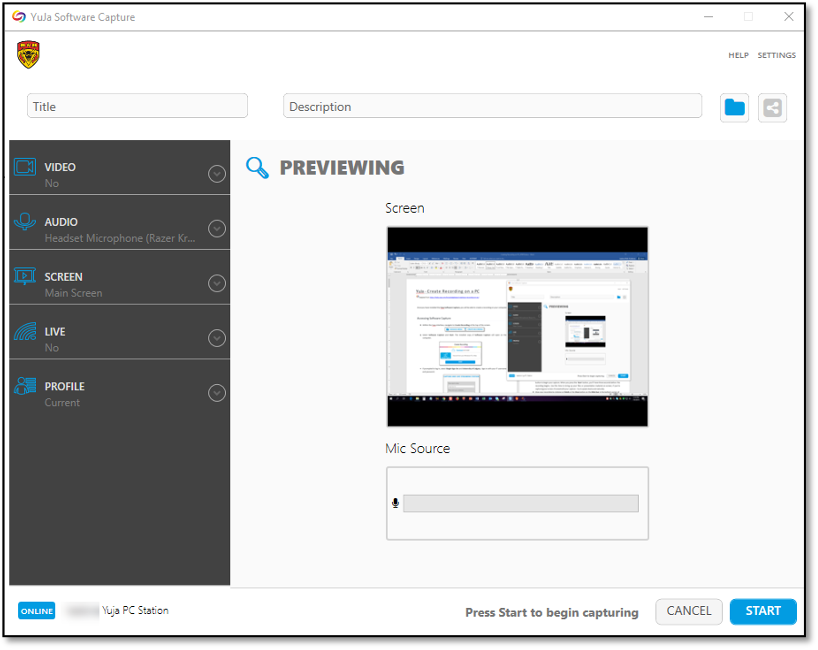The image size is (818, 650).
Task: Click the Current text under PROFILE
Action: pos(62,403)
